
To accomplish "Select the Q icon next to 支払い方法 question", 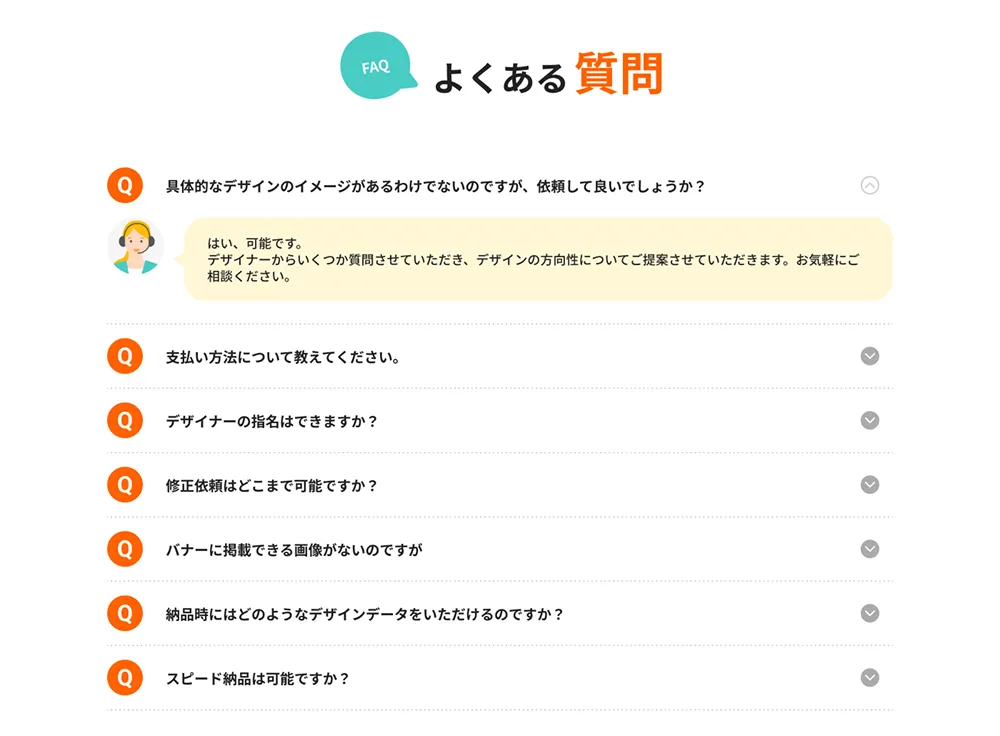I will pyautogui.click(x=125, y=356).
